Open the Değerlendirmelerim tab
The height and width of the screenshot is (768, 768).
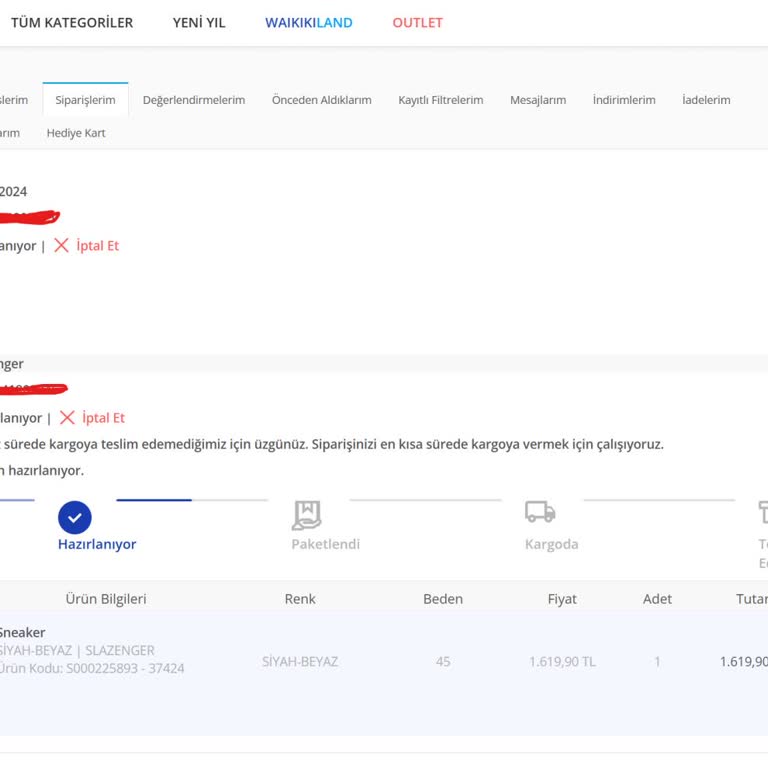pyautogui.click(x=193, y=100)
